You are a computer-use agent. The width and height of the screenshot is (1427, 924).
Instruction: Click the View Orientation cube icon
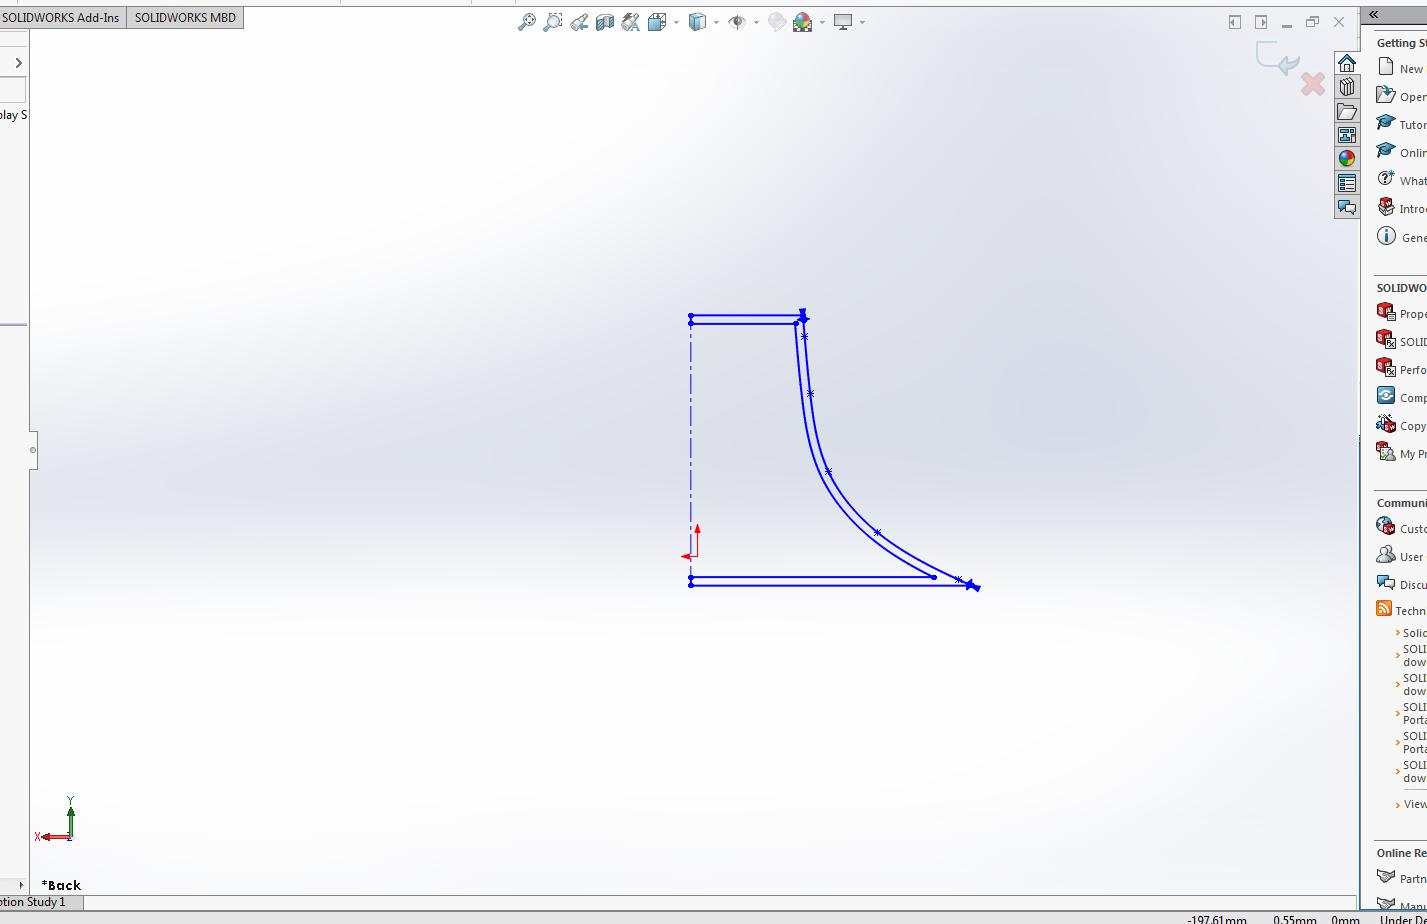tap(657, 22)
